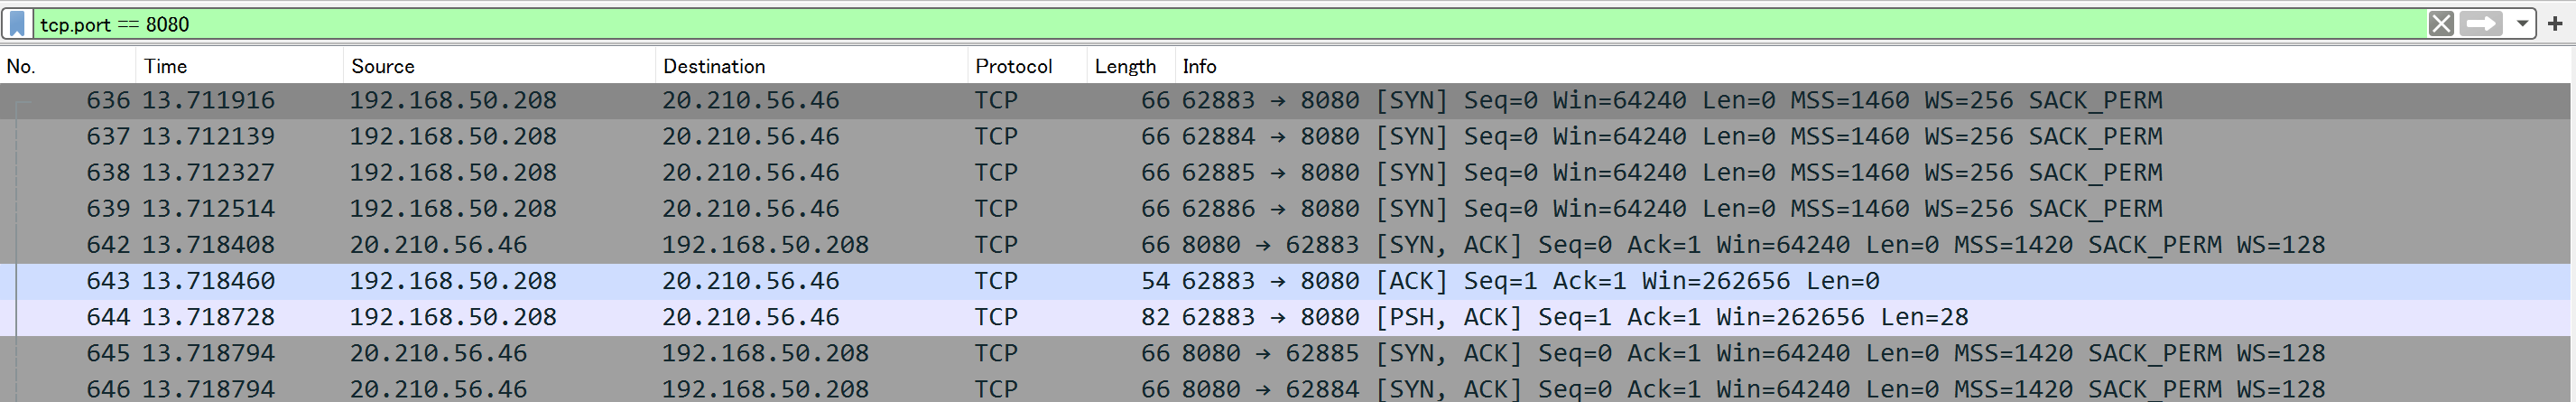The width and height of the screenshot is (2576, 402).
Task: Clear the display filter with X icon
Action: coord(2441,23)
